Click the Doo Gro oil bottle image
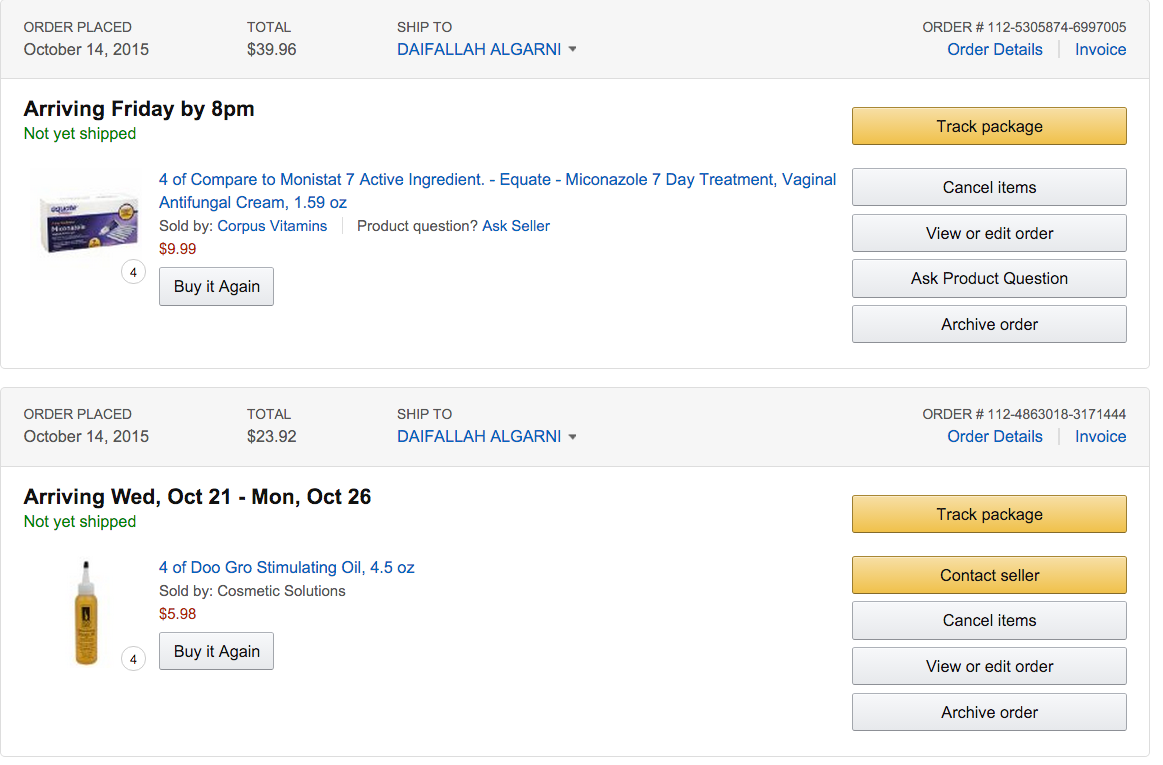The image size is (1163, 765). [x=87, y=612]
